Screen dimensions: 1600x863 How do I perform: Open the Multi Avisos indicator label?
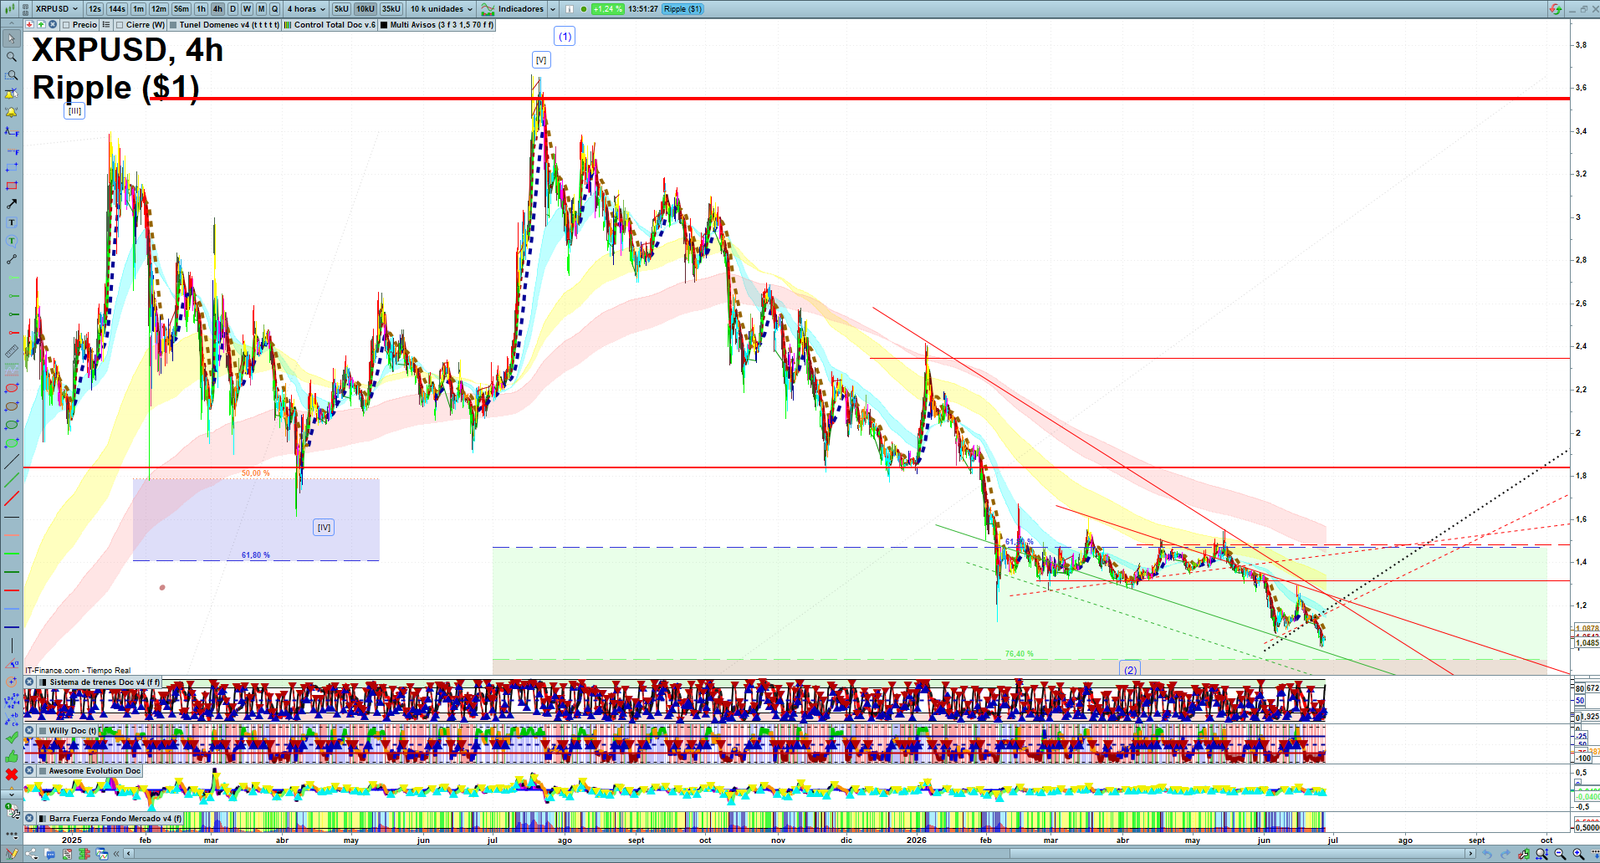click(x=437, y=25)
